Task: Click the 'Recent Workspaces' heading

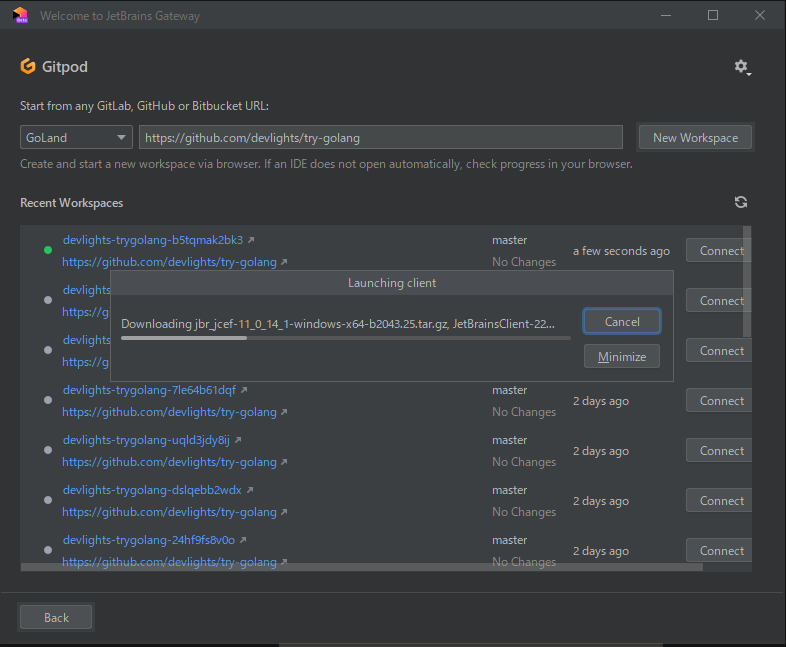Action: (x=72, y=203)
